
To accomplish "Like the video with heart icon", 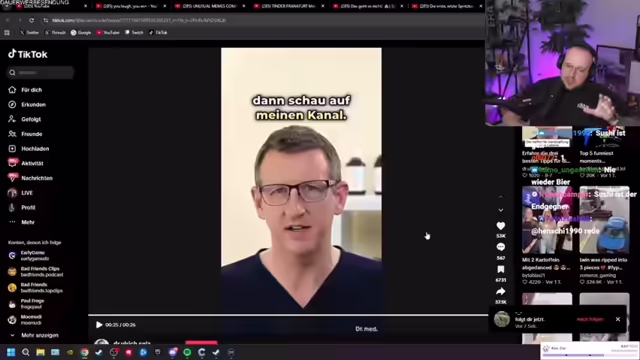I will [x=501, y=226].
